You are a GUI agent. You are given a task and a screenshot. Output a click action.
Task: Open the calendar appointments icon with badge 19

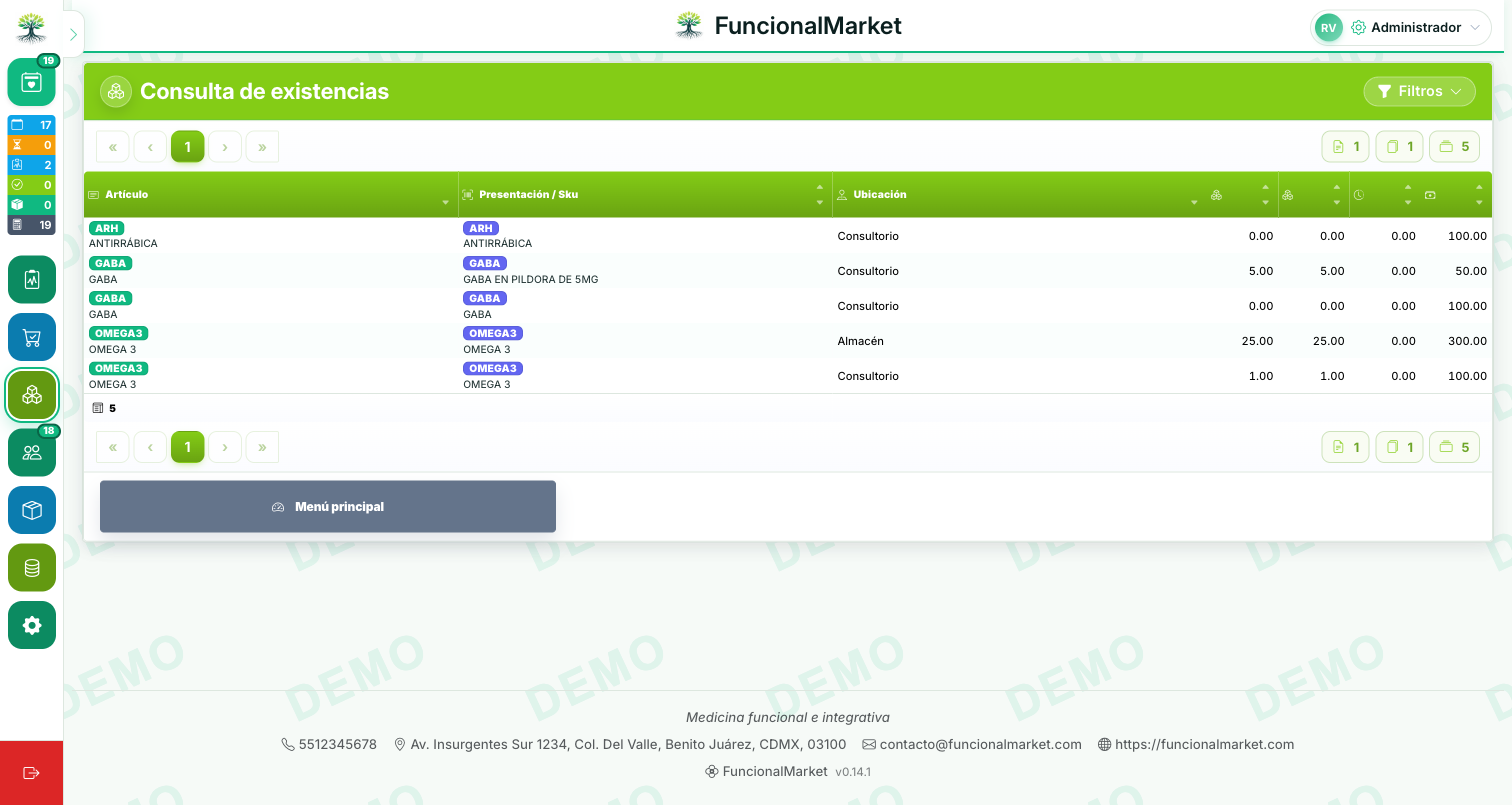point(32,82)
